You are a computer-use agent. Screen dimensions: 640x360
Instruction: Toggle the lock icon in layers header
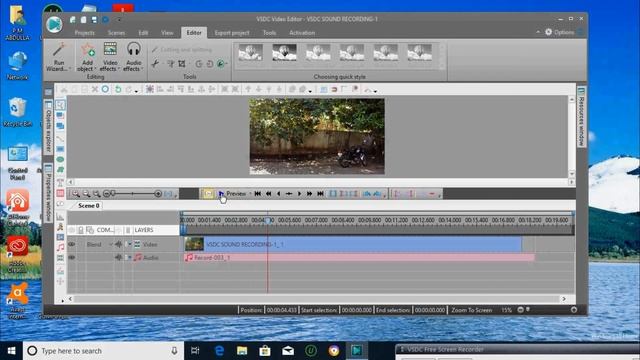click(80, 230)
